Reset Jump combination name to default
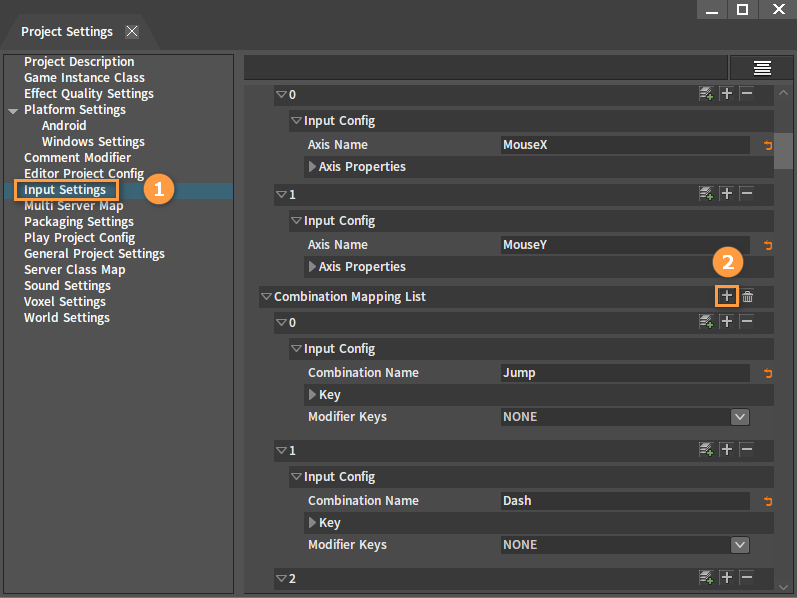Image resolution: width=797 pixels, height=598 pixels. pyautogui.click(x=768, y=373)
